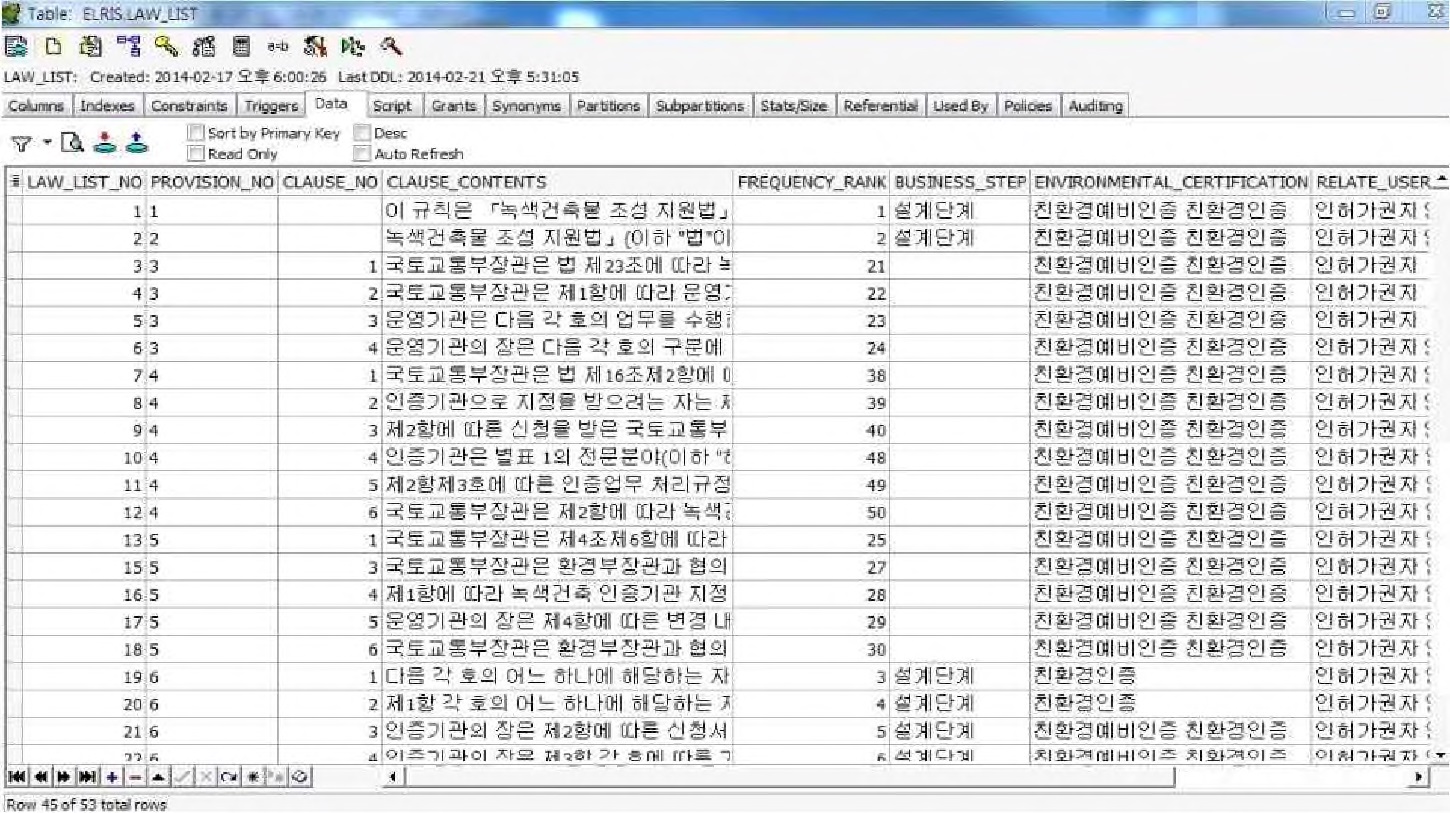Sort by the CLAUSE_CONTENTS column header
The height and width of the screenshot is (813, 1450).
(x=559, y=182)
